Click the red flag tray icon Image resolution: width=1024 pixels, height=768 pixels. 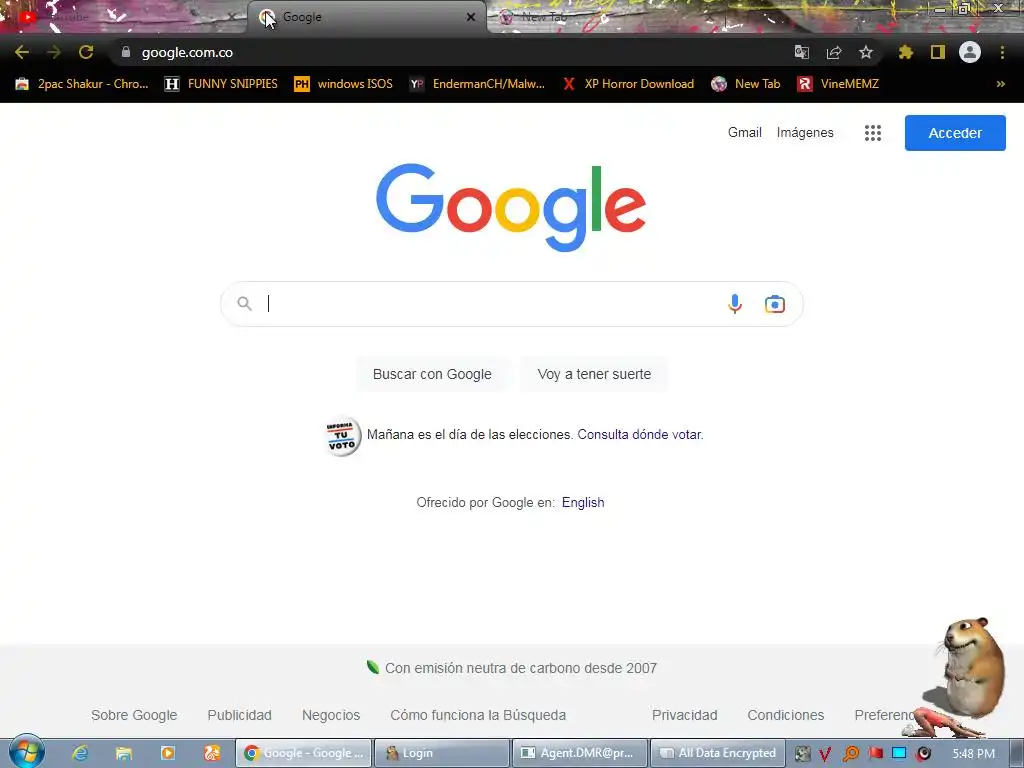pos(875,753)
